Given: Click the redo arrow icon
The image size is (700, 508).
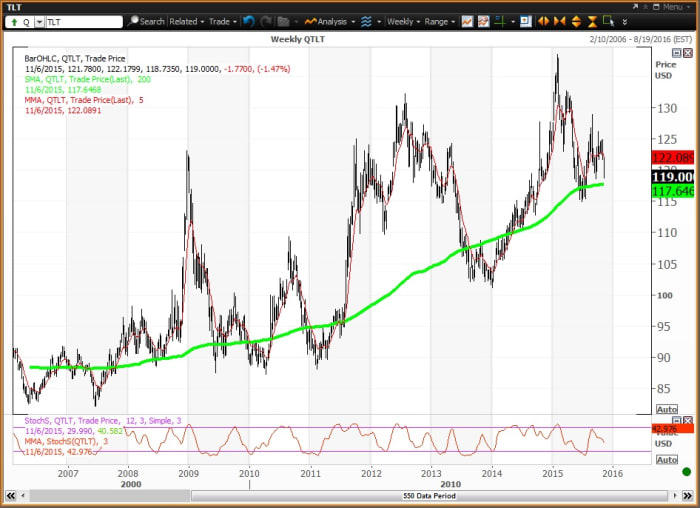Looking at the screenshot, I should pos(264,20).
